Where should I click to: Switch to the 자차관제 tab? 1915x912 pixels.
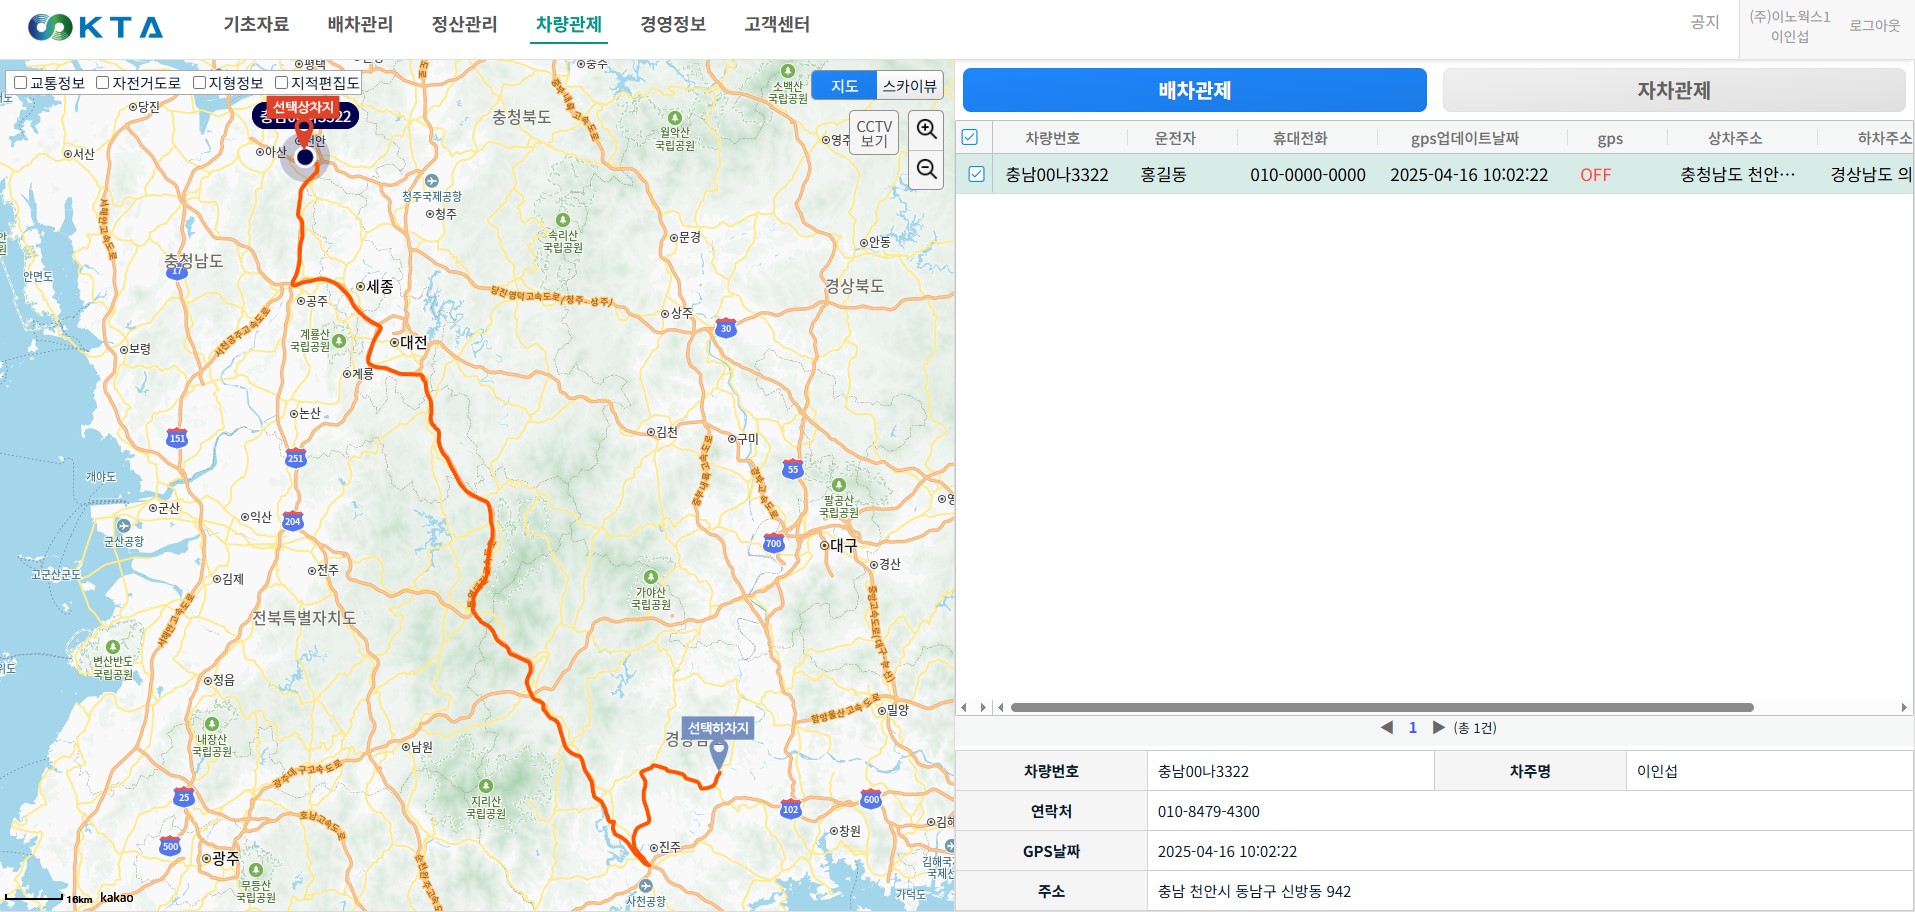click(1673, 90)
